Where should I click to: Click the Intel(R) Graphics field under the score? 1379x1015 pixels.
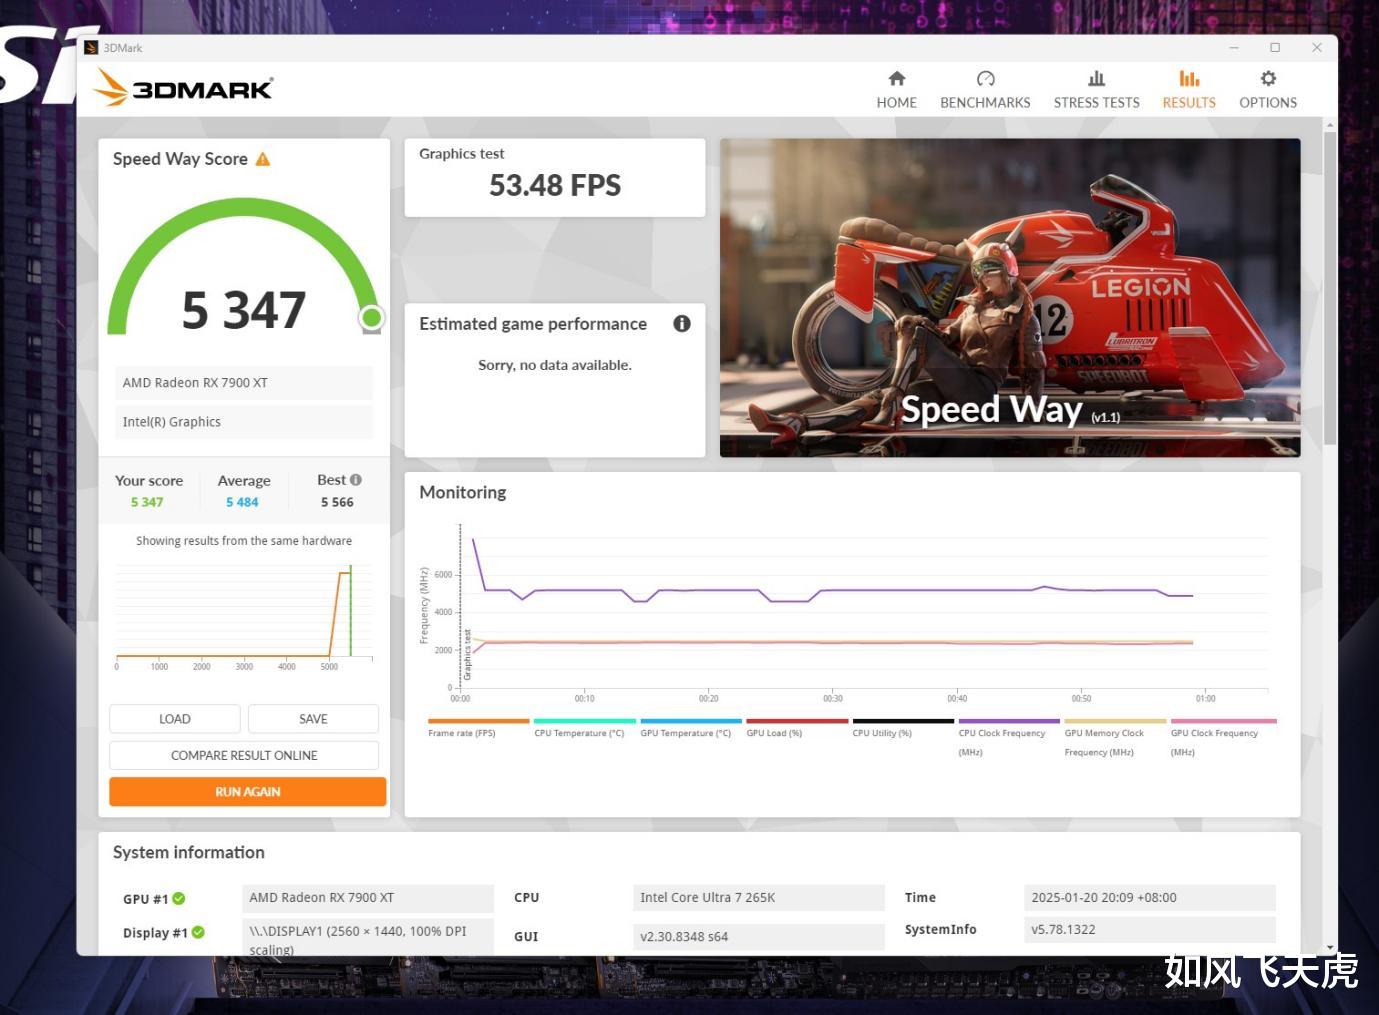[x=244, y=422]
